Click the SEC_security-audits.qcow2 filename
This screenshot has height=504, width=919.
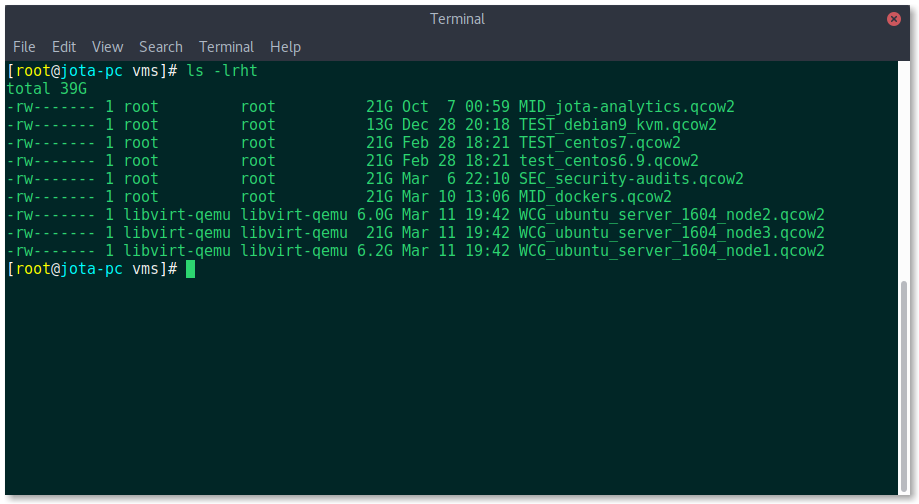coord(631,179)
